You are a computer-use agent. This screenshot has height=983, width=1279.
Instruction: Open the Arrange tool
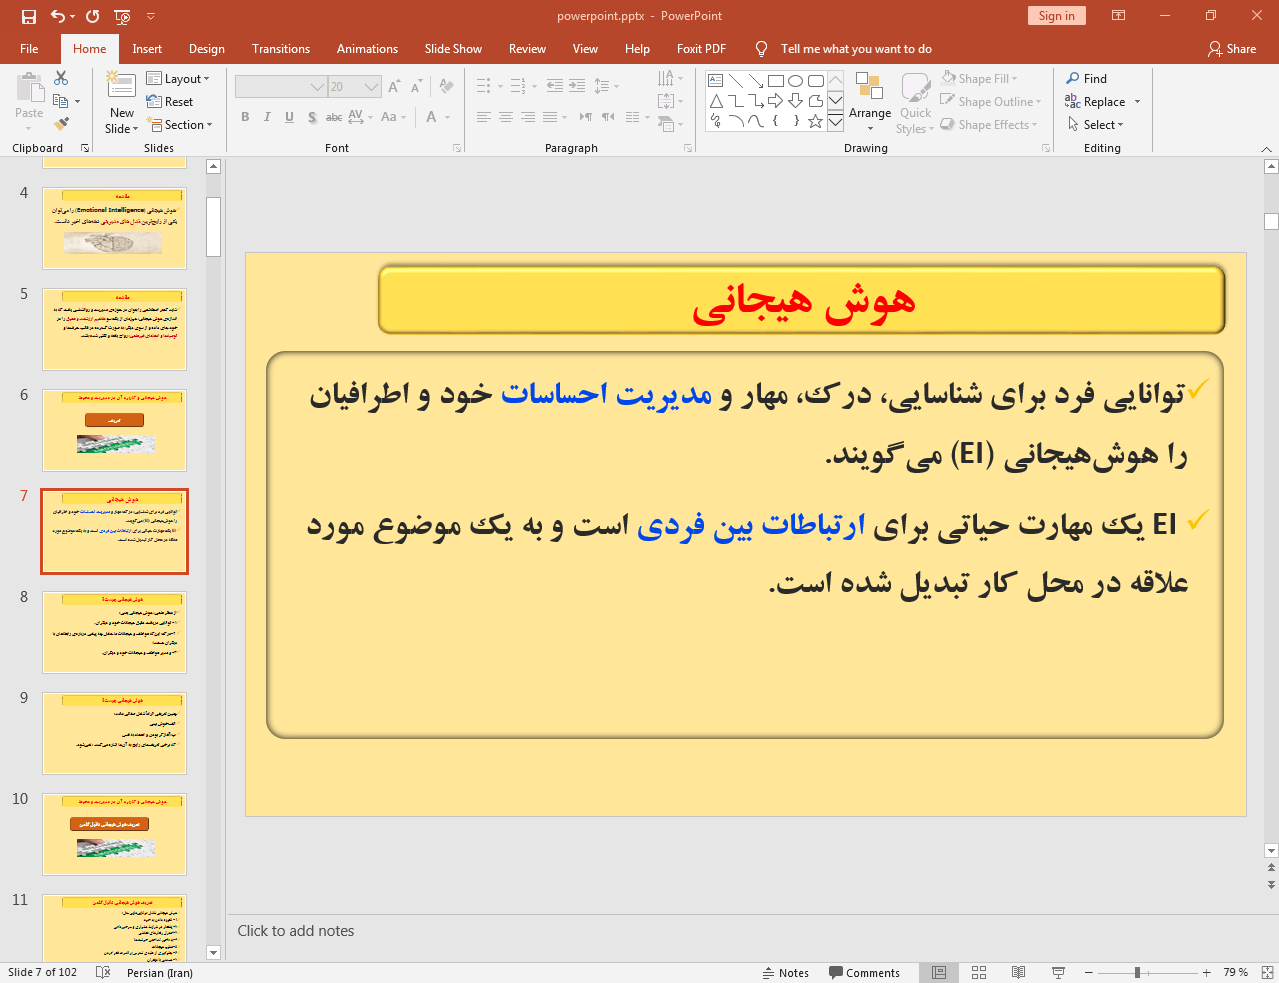click(x=869, y=101)
